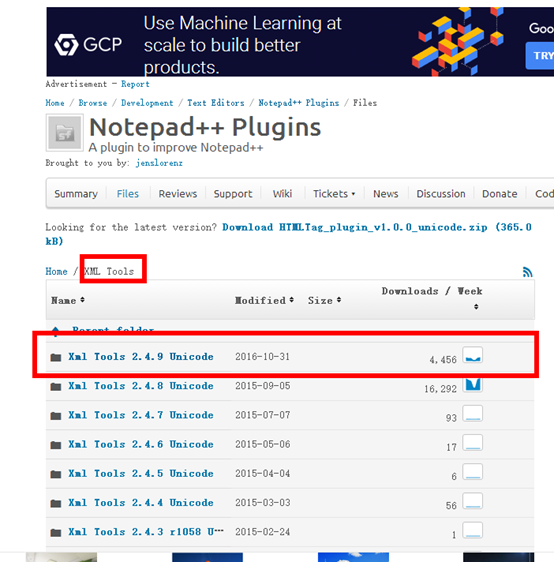Open Xml Tools 2.4.3 r1058 folder
This screenshot has height=562, width=554.
coord(146,532)
